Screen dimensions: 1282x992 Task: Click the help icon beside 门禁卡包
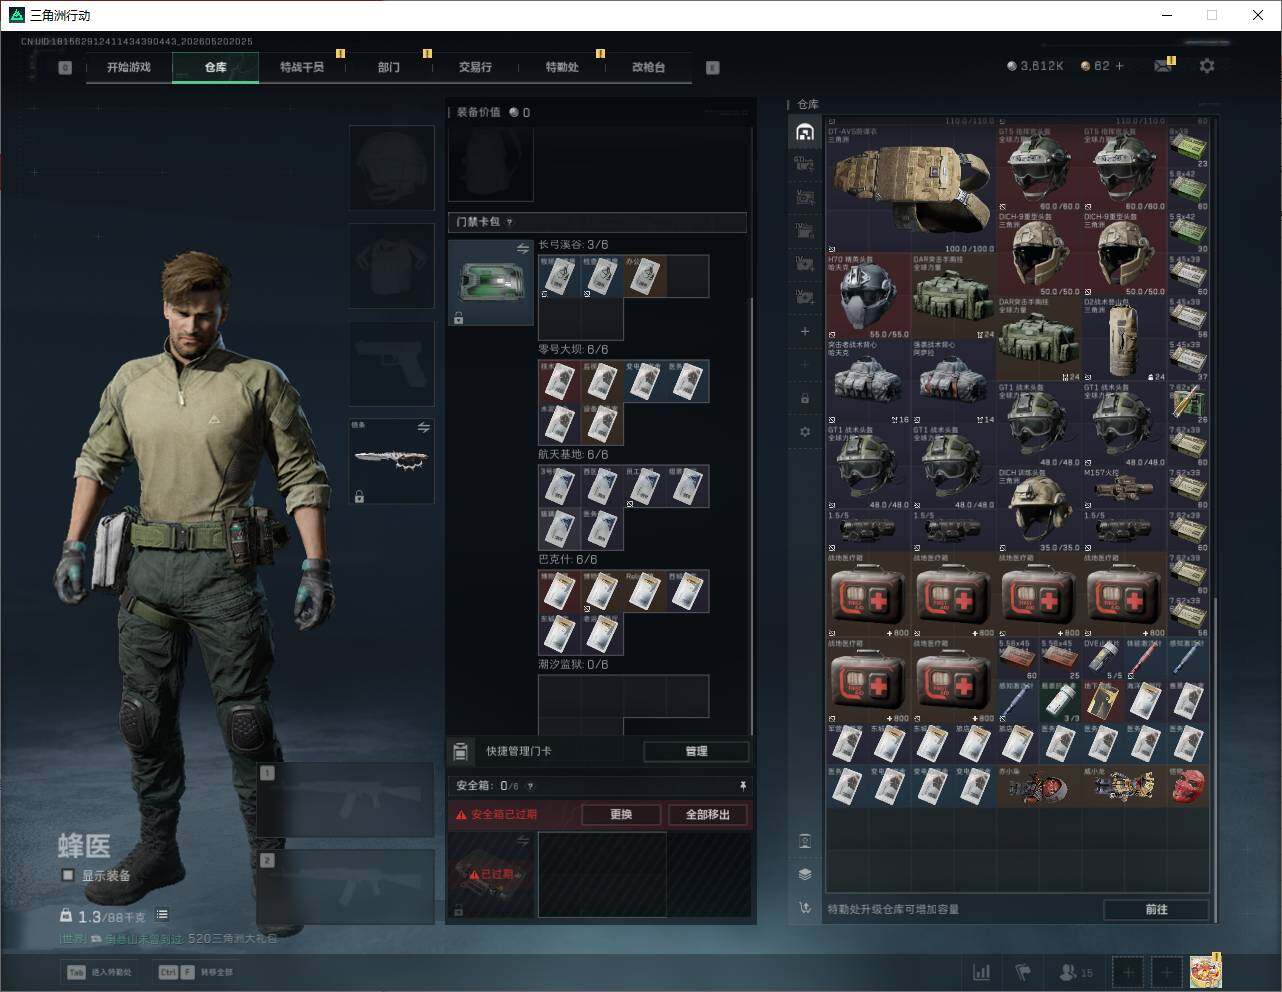point(510,222)
